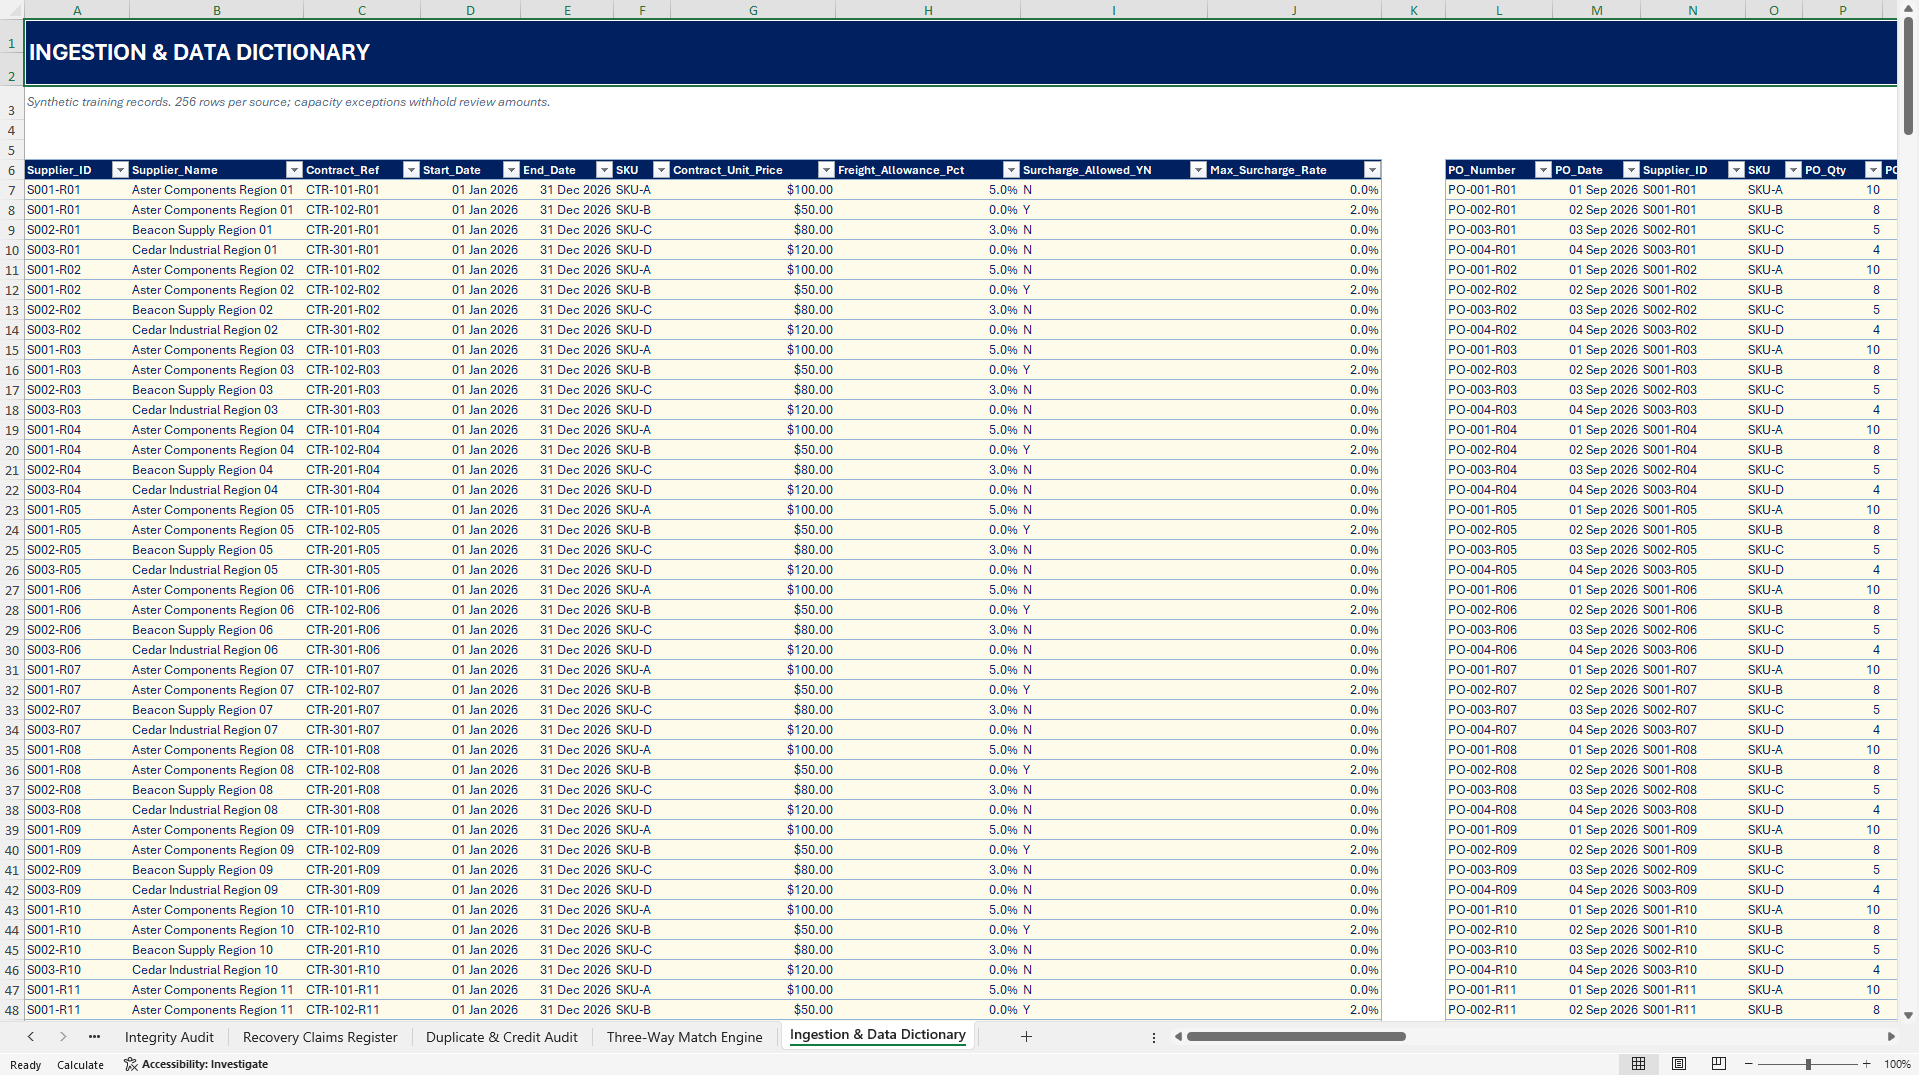Go to the previous sheet with the left arrow
Viewport: 1919px width, 1075px height.
tap(31, 1037)
